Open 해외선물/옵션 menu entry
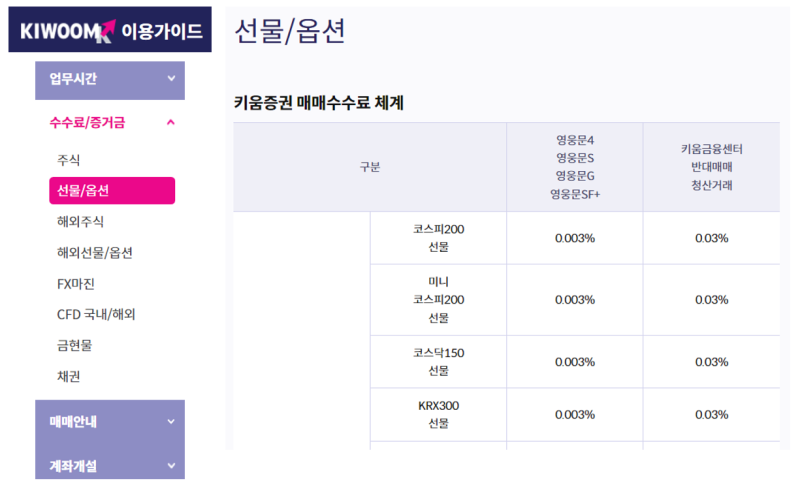 (x=95, y=253)
